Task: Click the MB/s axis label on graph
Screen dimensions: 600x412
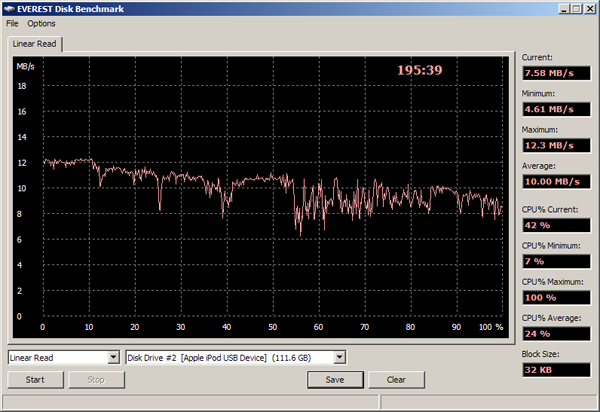Action: [25, 67]
